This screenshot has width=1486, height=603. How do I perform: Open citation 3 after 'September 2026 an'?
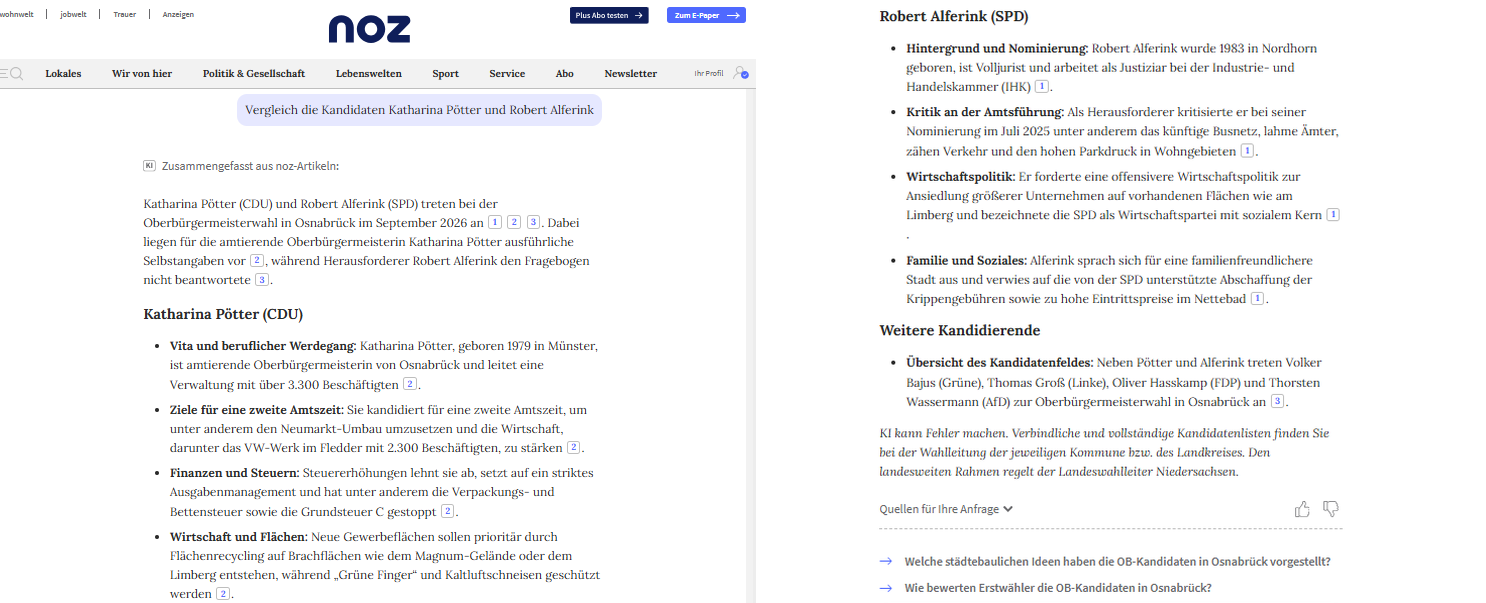(533, 222)
